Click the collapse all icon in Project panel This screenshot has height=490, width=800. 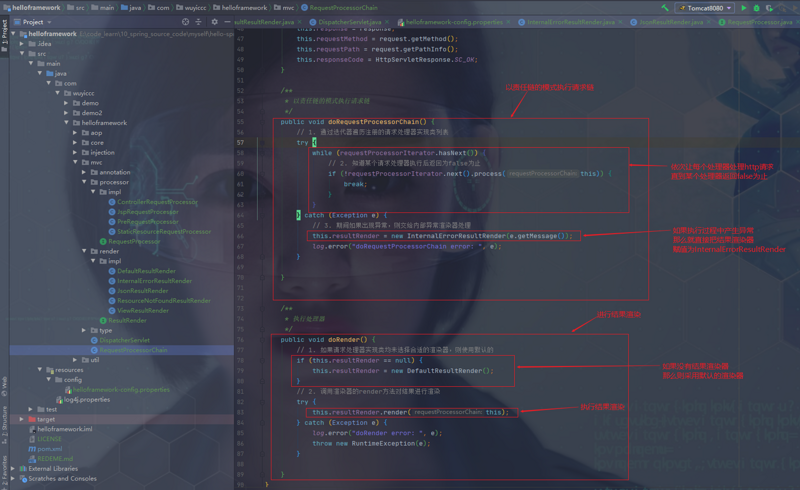[x=197, y=21]
